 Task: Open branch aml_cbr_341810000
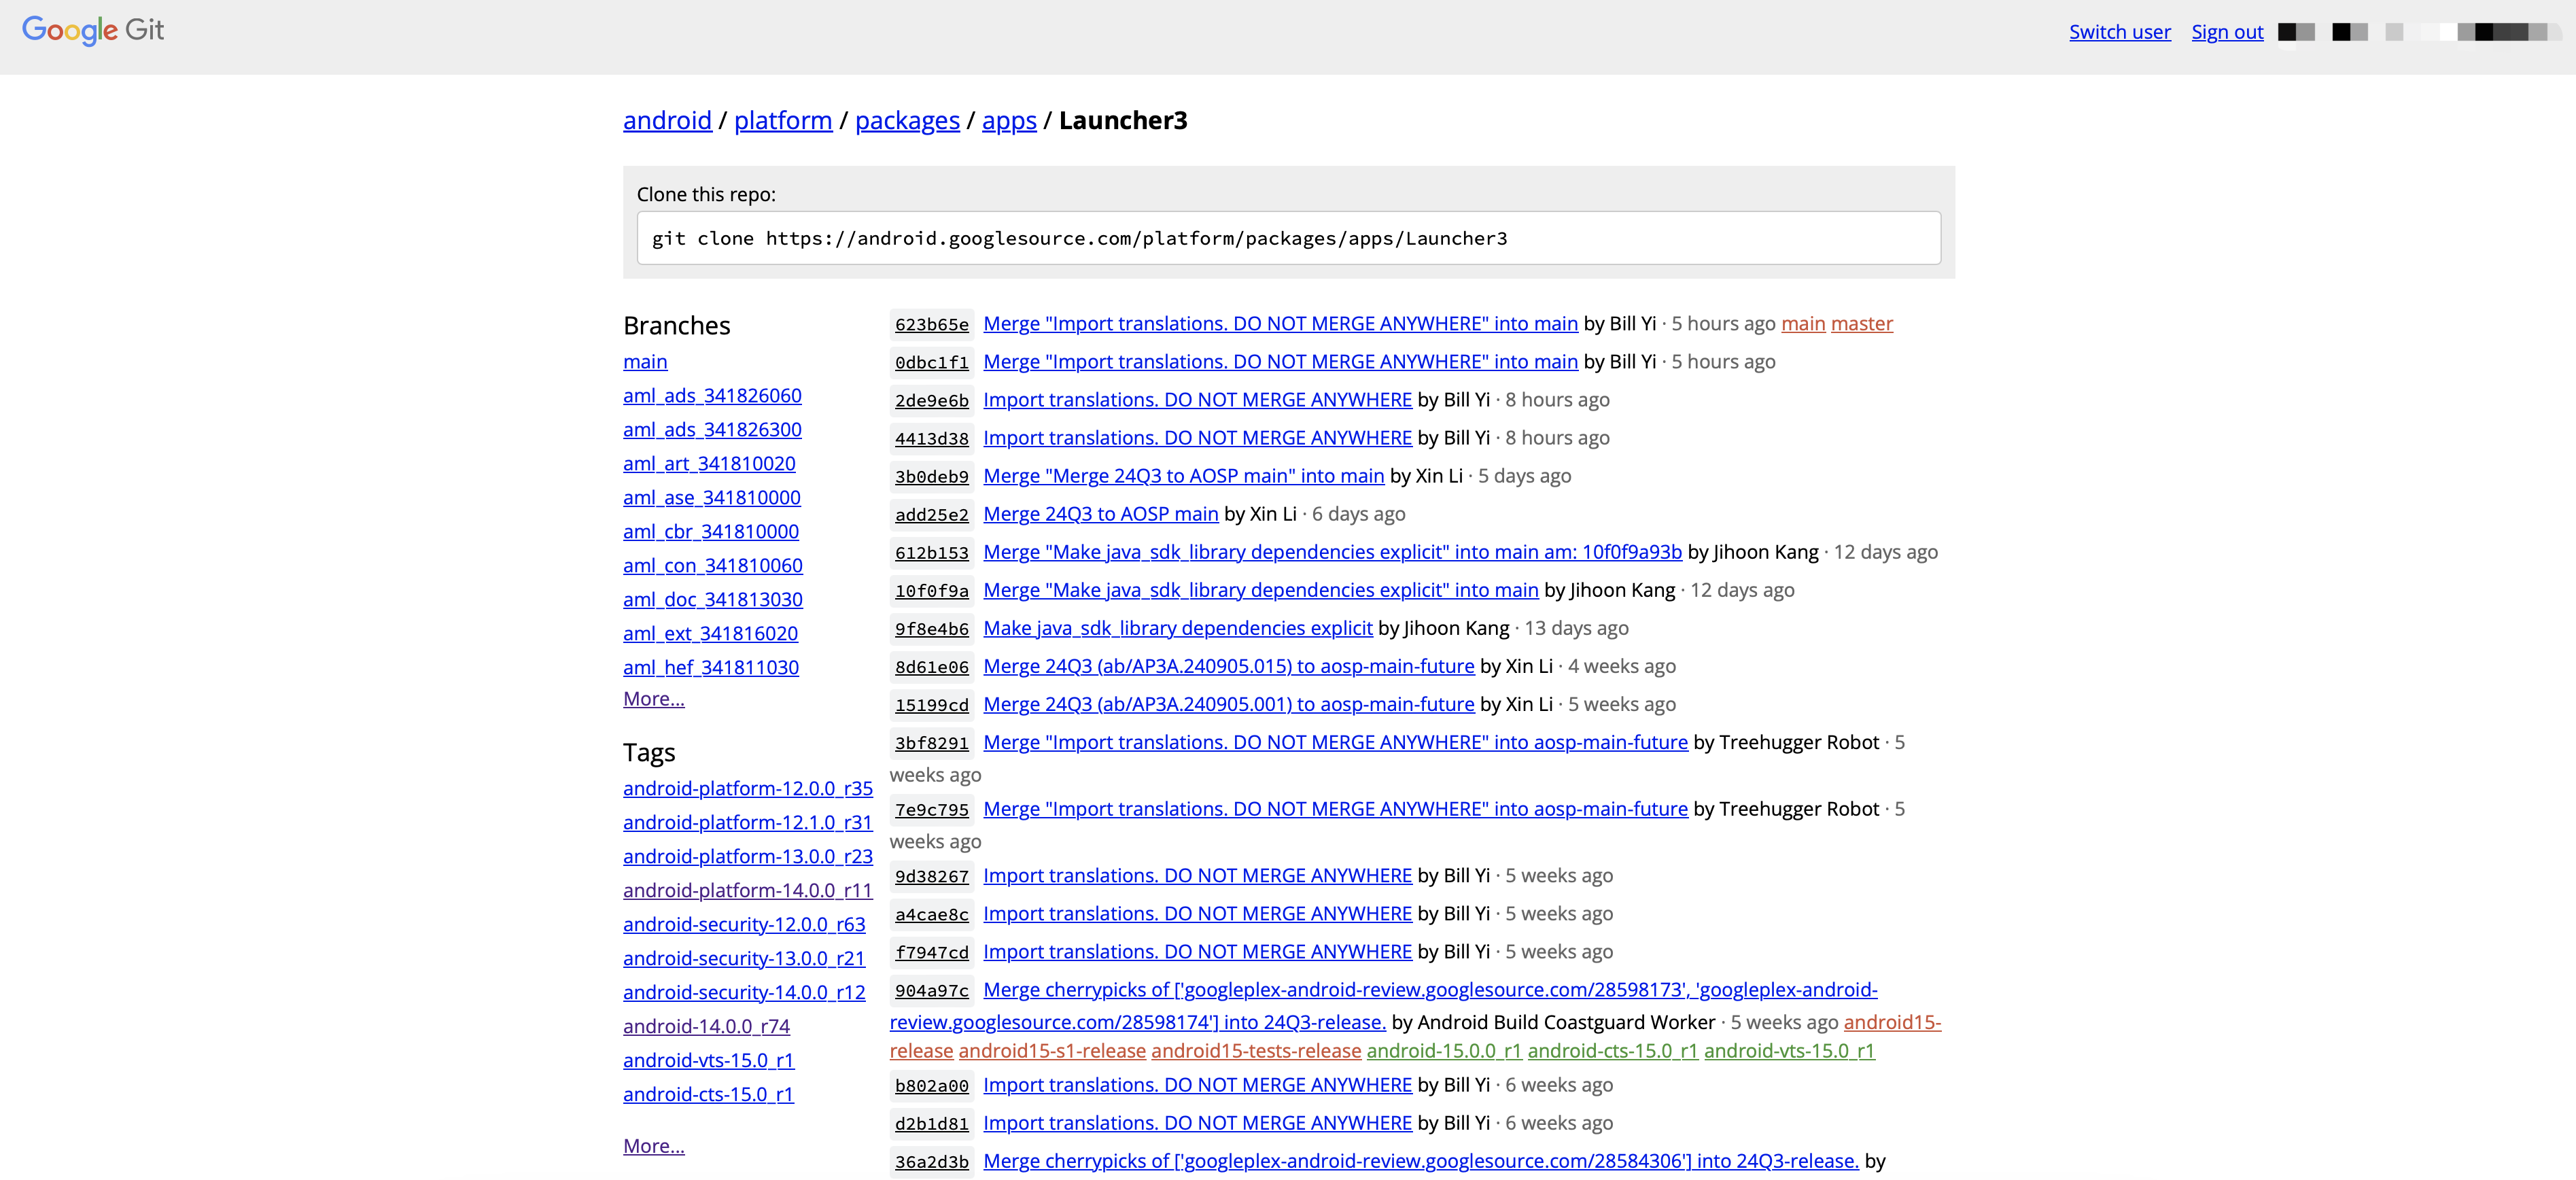pos(711,532)
